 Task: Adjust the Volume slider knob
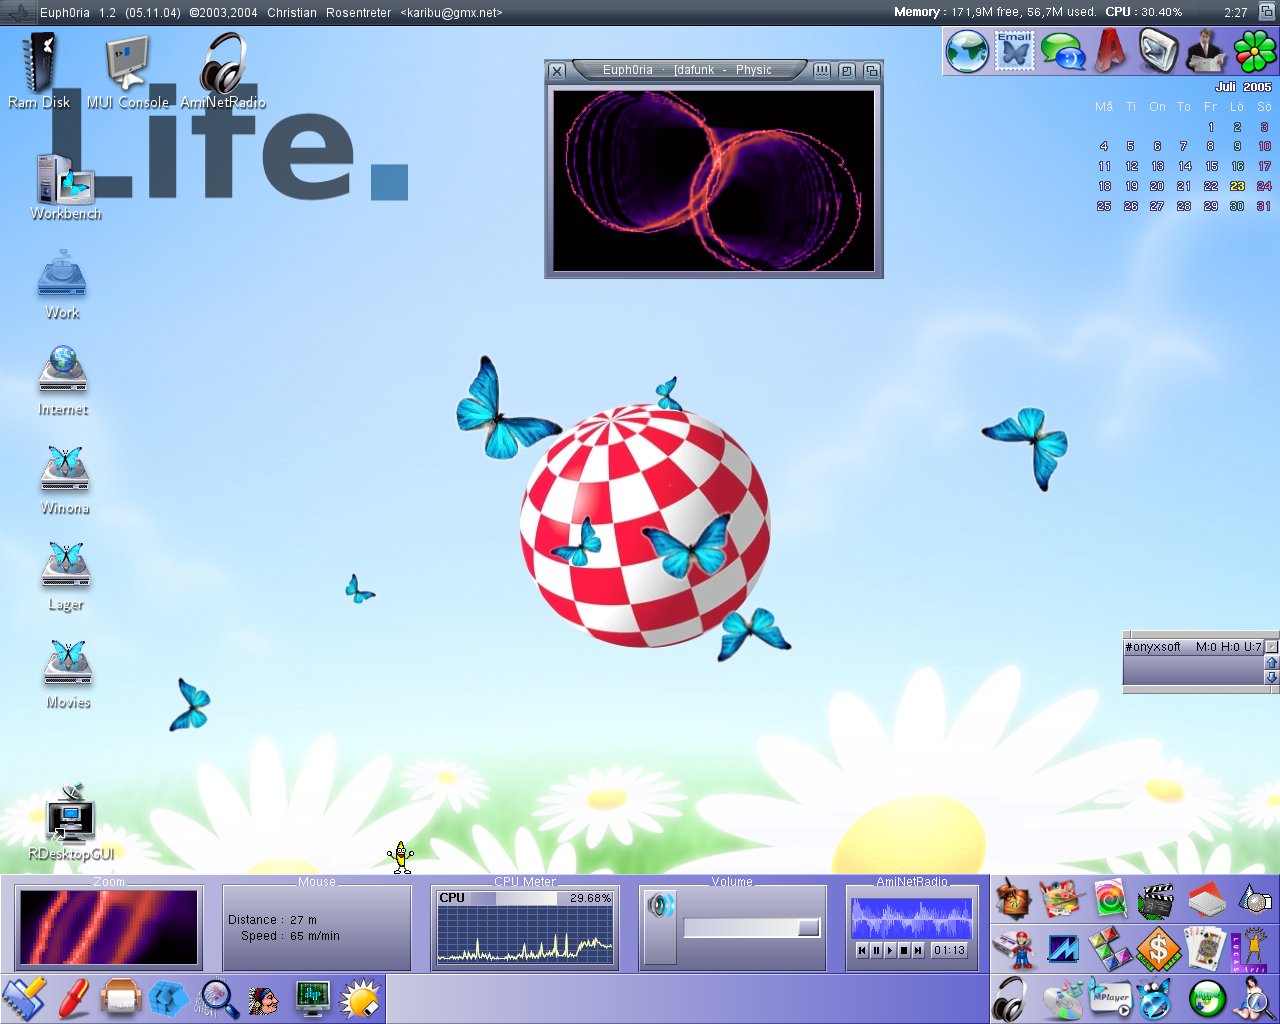click(x=809, y=928)
